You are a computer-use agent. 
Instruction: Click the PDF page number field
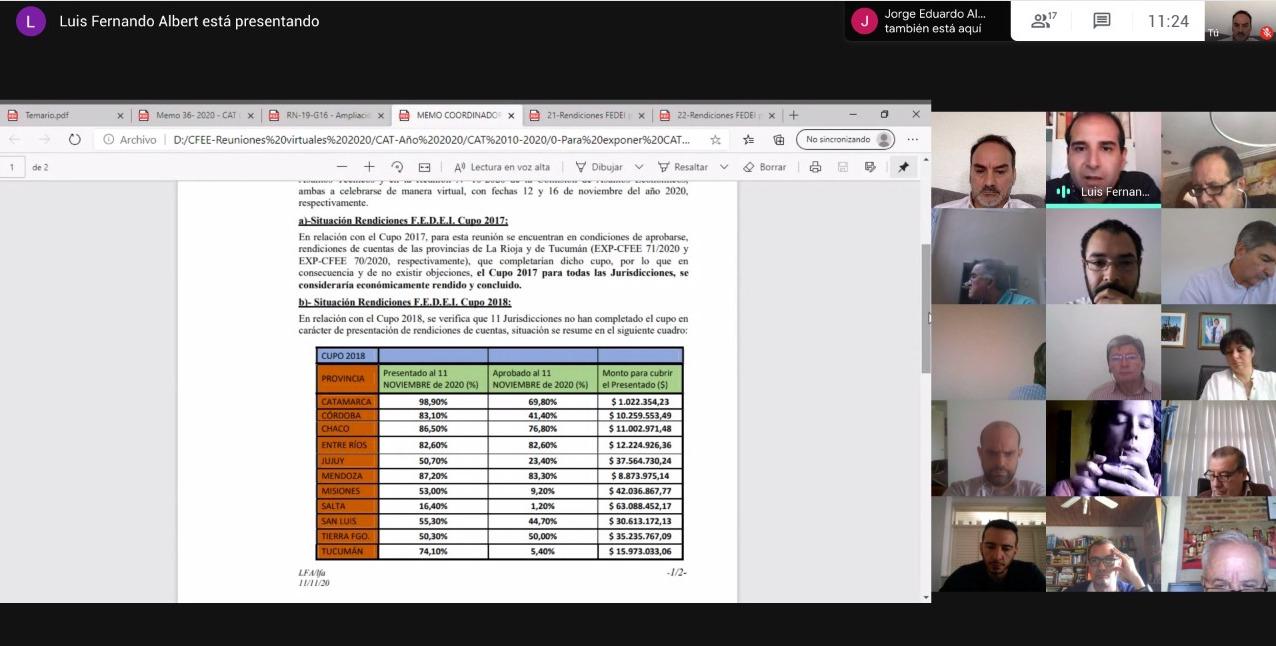pyautogui.click(x=13, y=167)
